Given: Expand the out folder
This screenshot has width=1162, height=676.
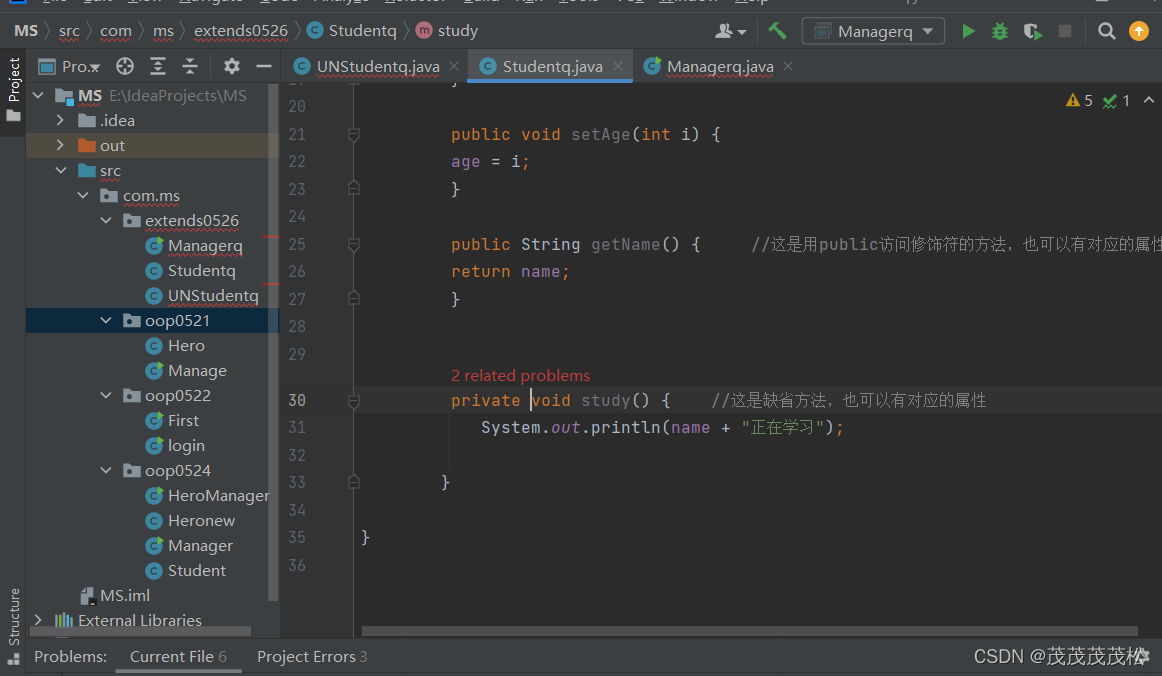Looking at the screenshot, I should [x=61, y=145].
